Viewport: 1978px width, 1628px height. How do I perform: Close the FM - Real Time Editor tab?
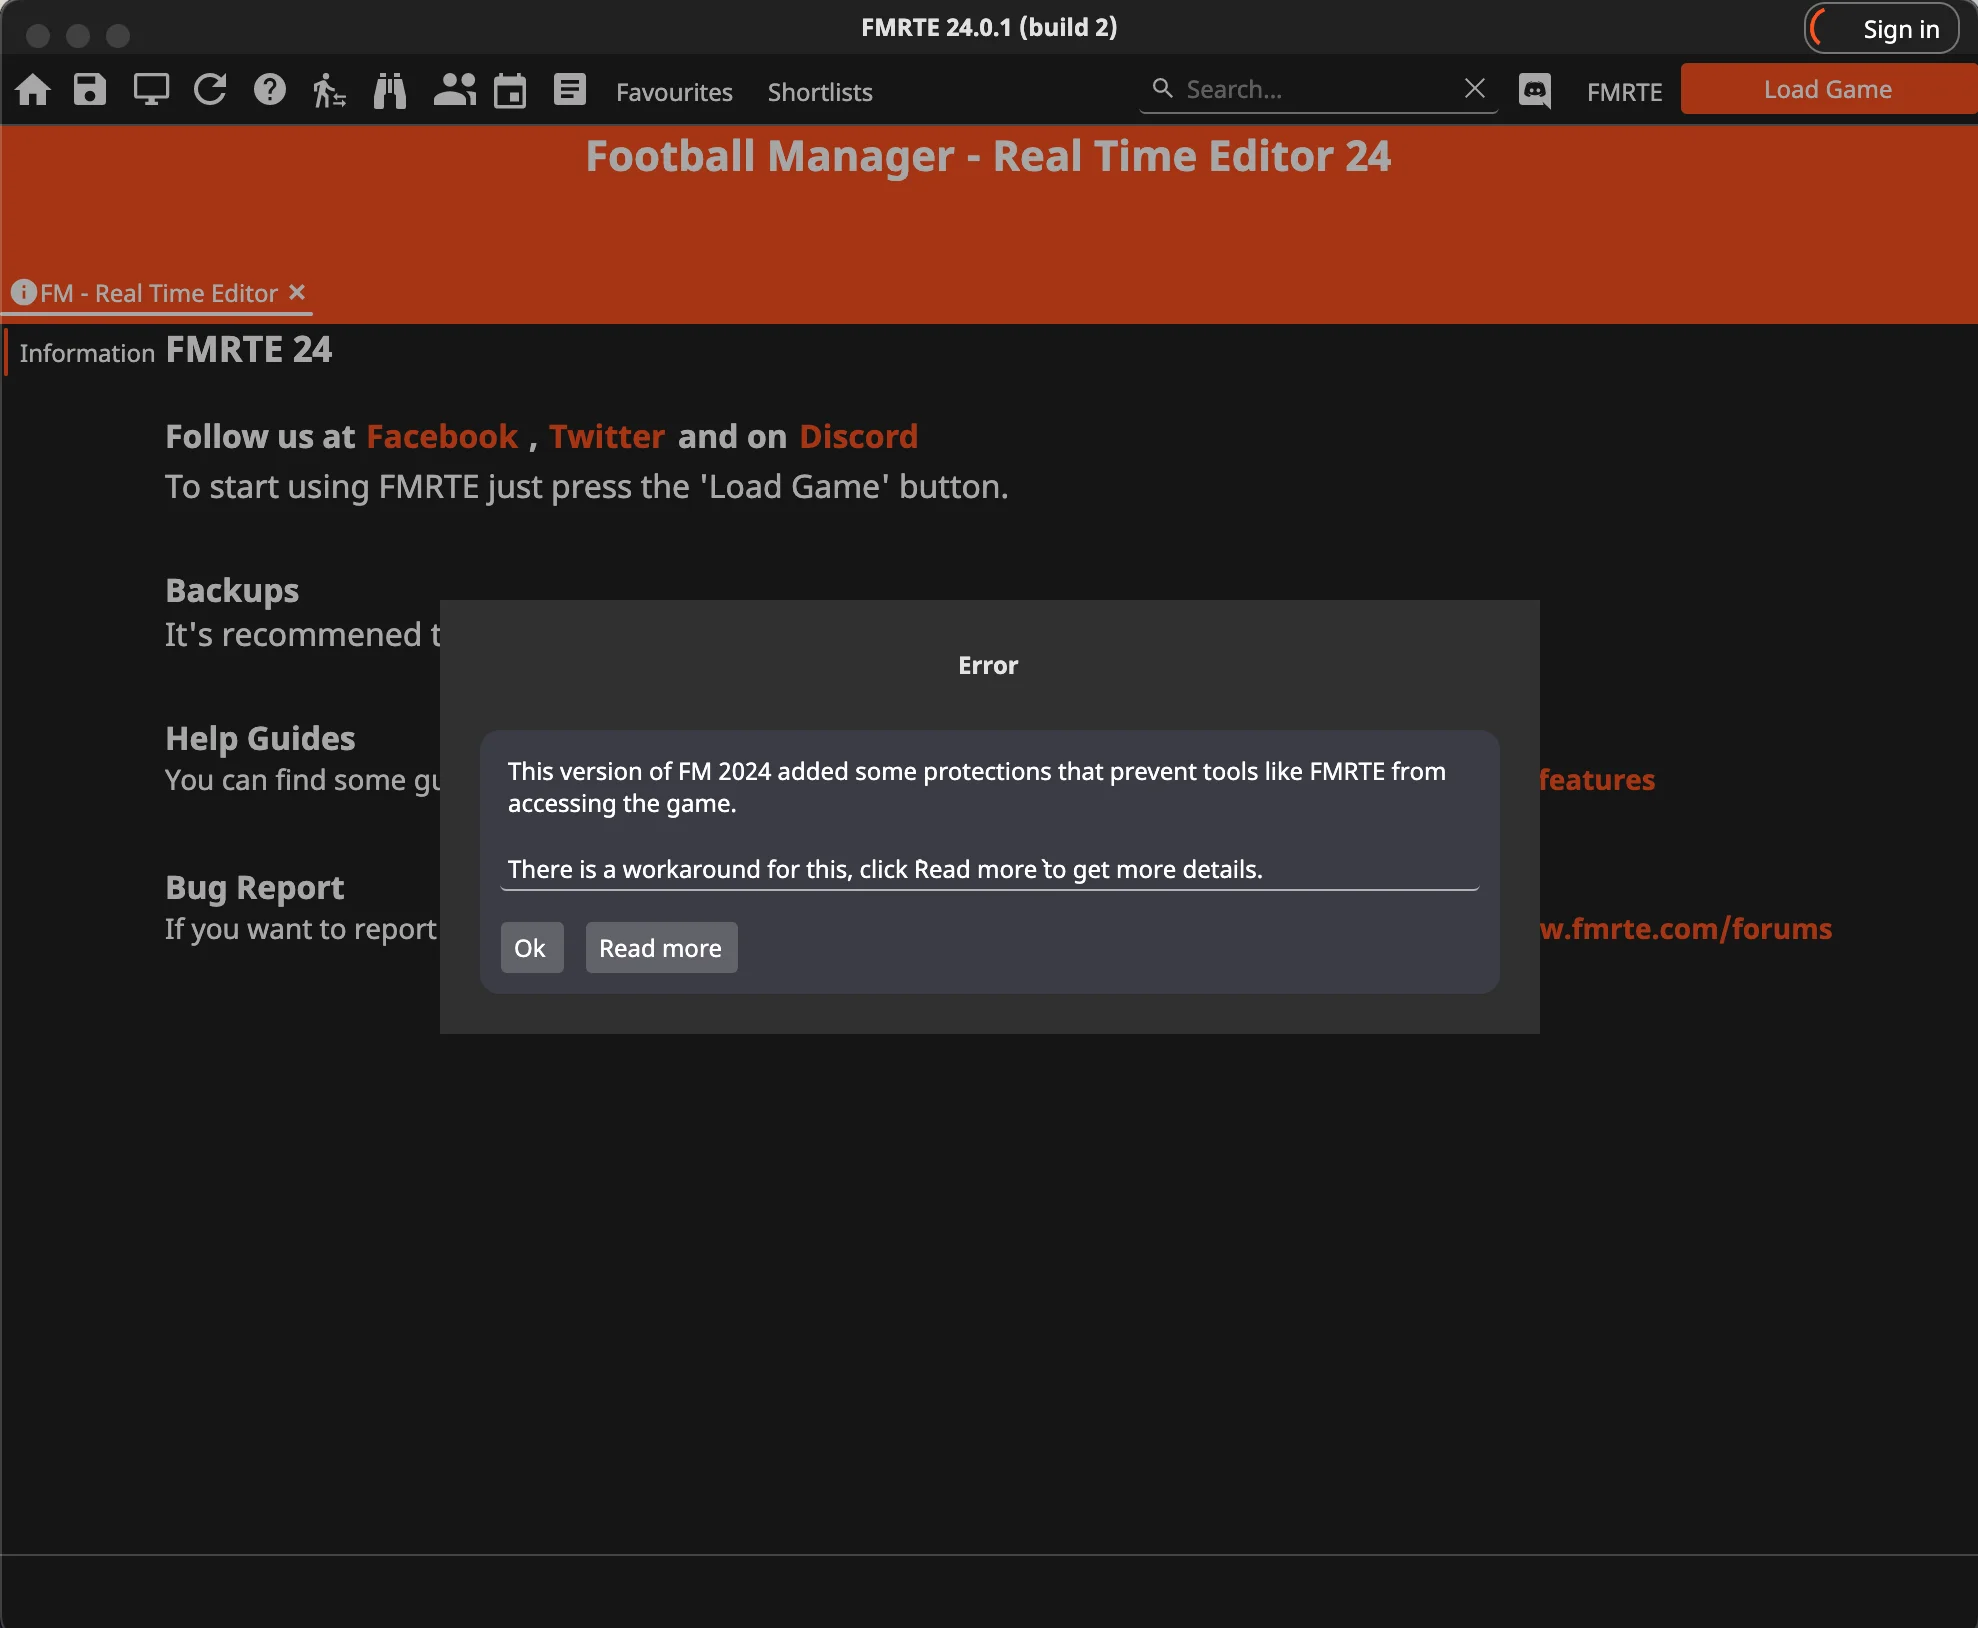tap(297, 292)
